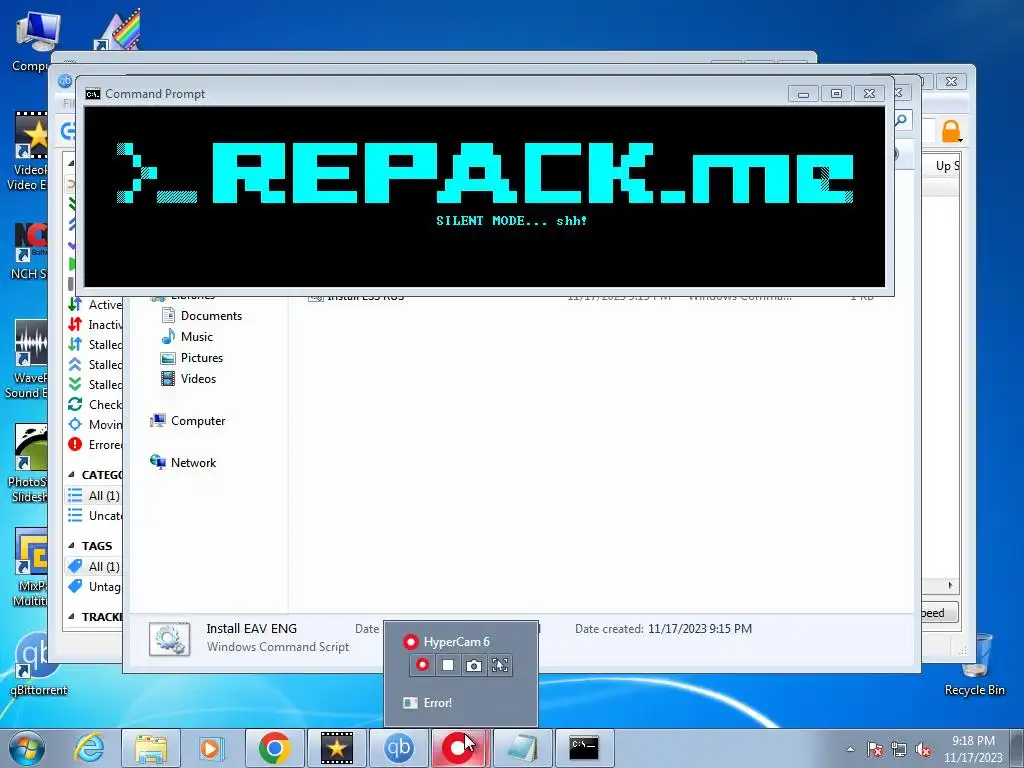1024x768 pixels.
Task: Close the Command Prompt window
Action: click(x=869, y=94)
